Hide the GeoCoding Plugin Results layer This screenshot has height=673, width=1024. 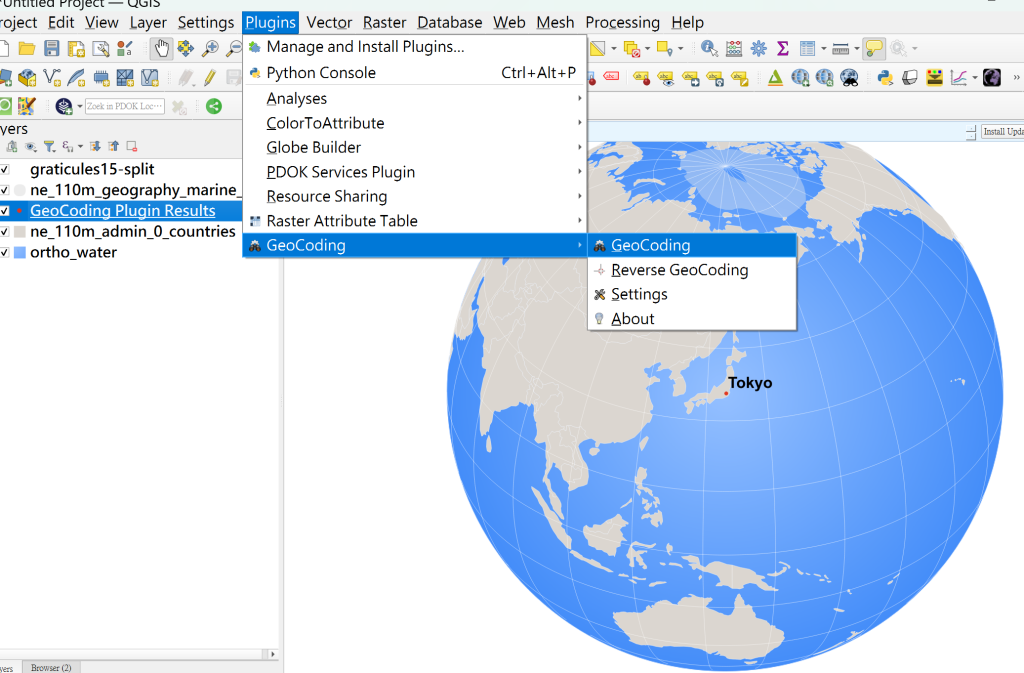pos(5,211)
